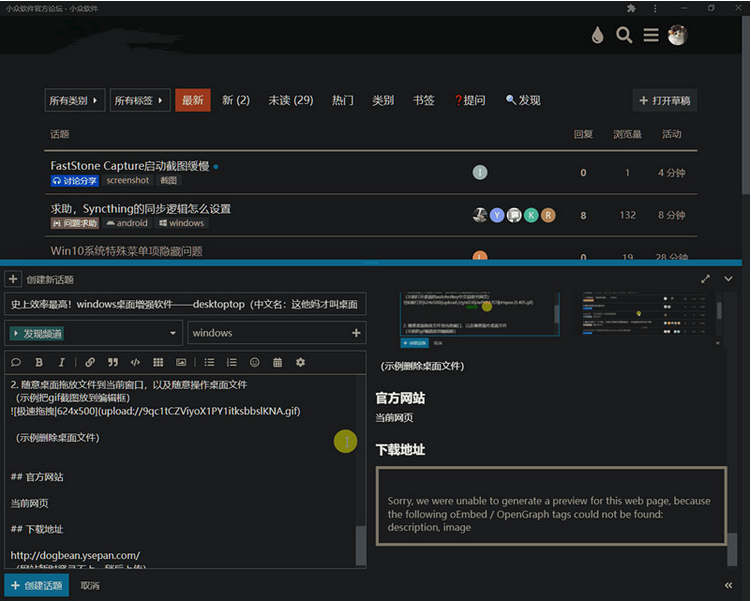Insert preformatted code with the code icon

[x=136, y=362]
